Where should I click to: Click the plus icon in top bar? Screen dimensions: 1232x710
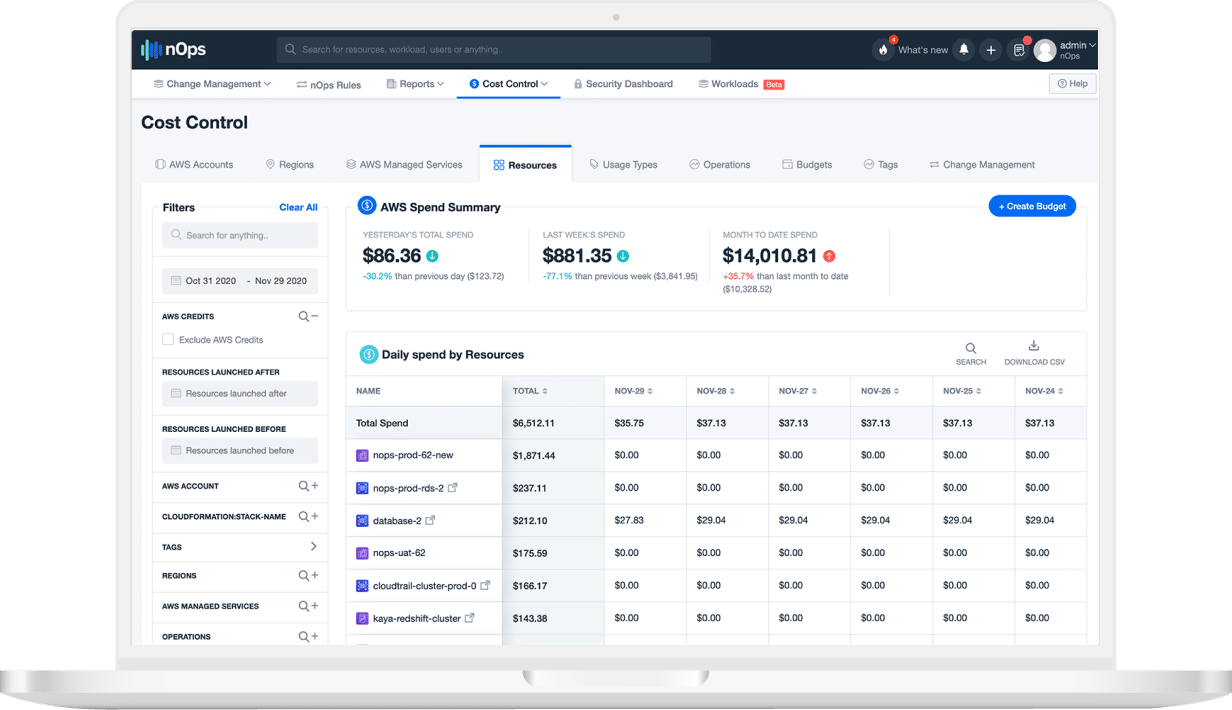[991, 50]
